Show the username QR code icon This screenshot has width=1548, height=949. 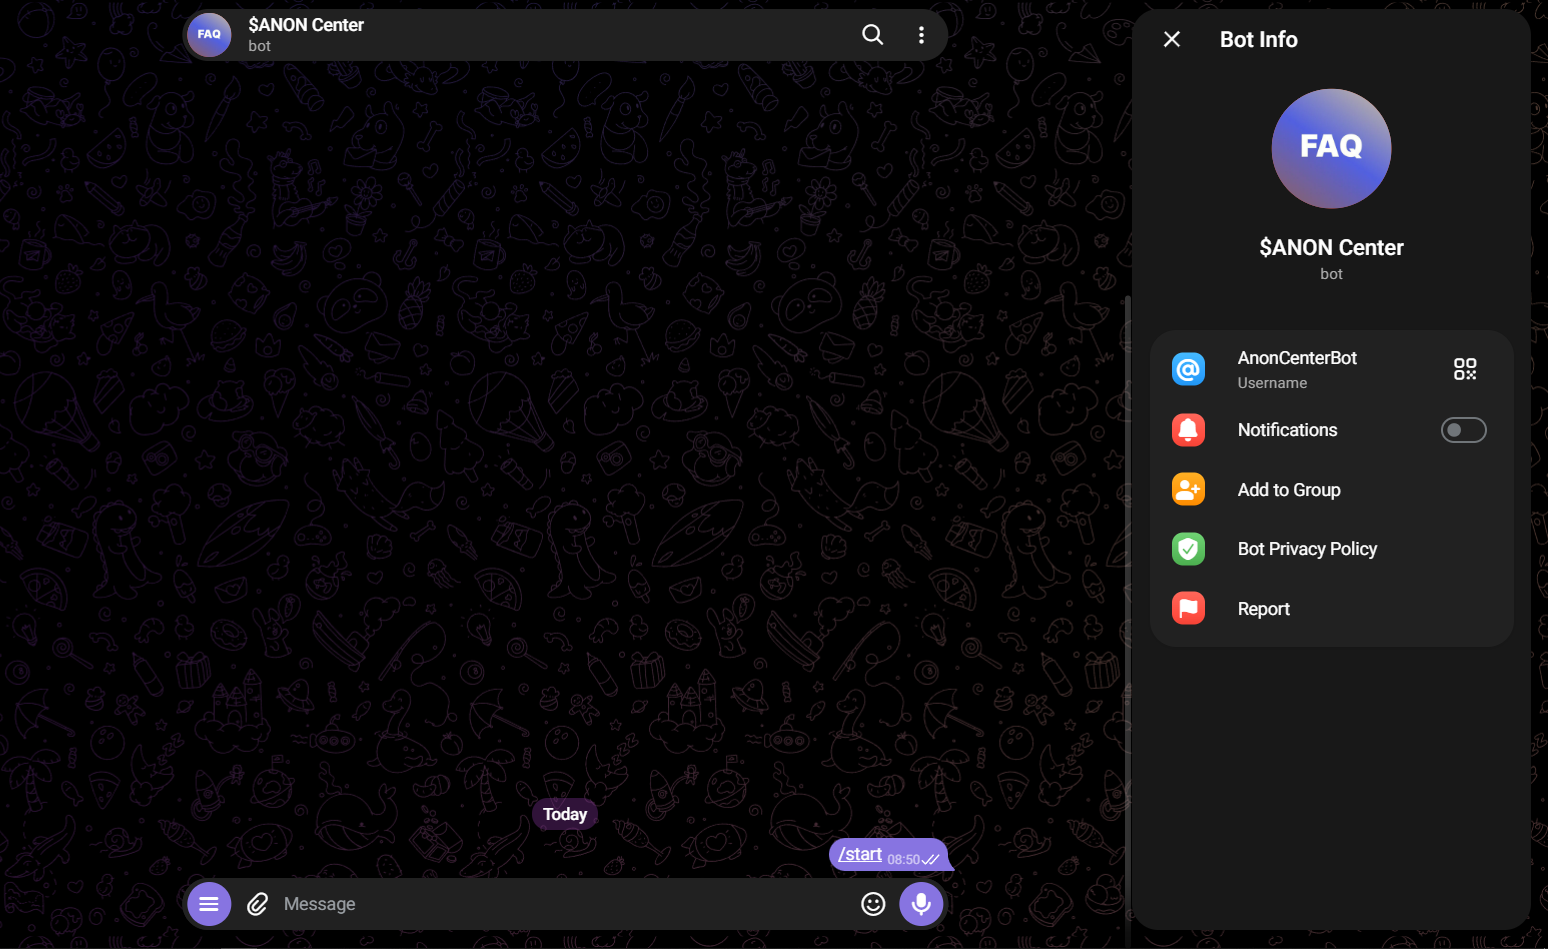coord(1465,369)
